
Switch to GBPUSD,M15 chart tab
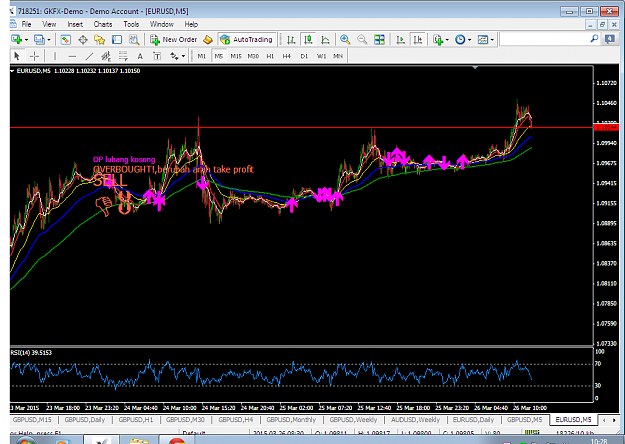point(32,420)
